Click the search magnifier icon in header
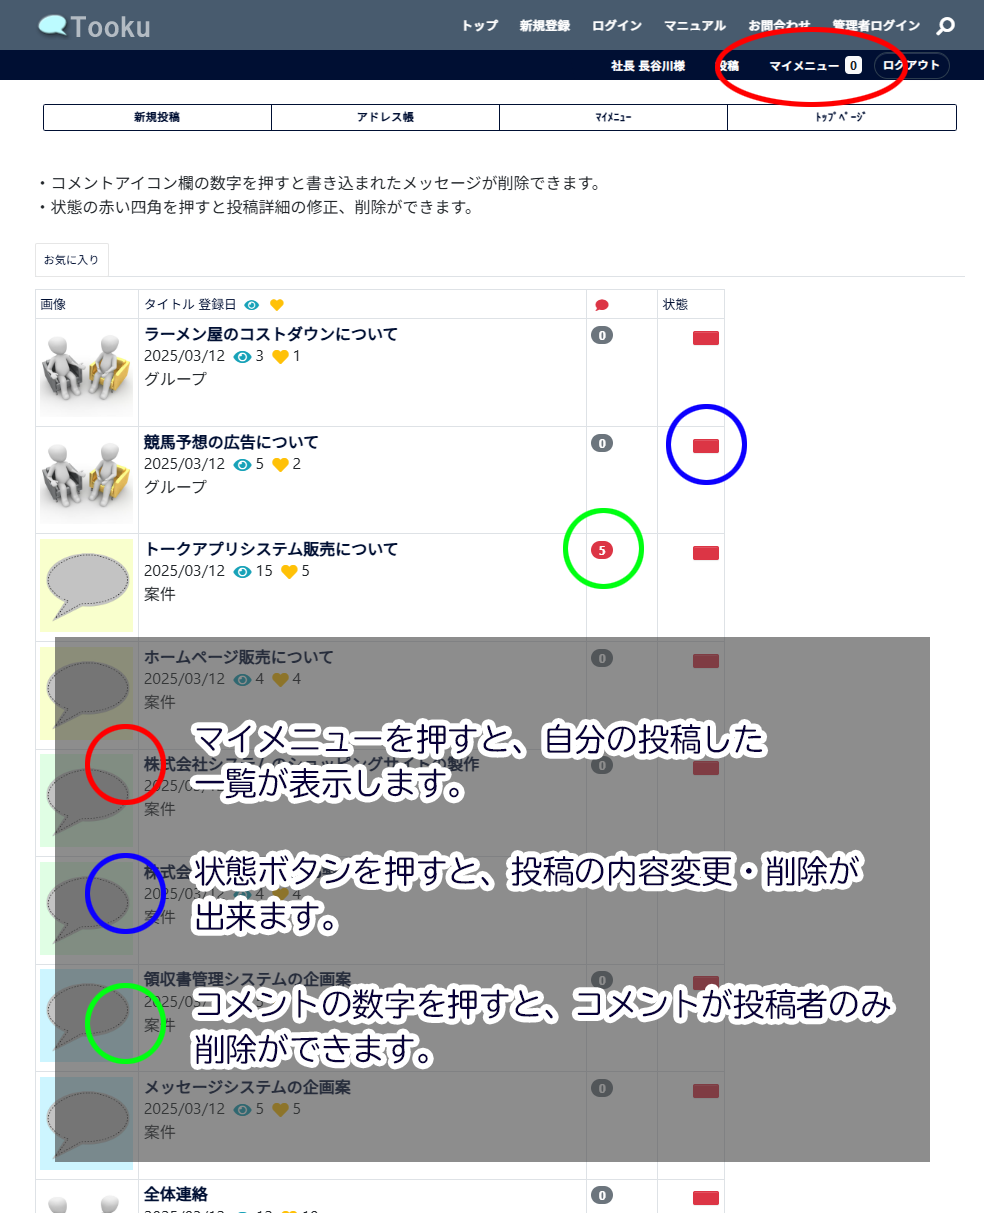Image resolution: width=984 pixels, height=1213 pixels. pyautogui.click(x=945, y=27)
